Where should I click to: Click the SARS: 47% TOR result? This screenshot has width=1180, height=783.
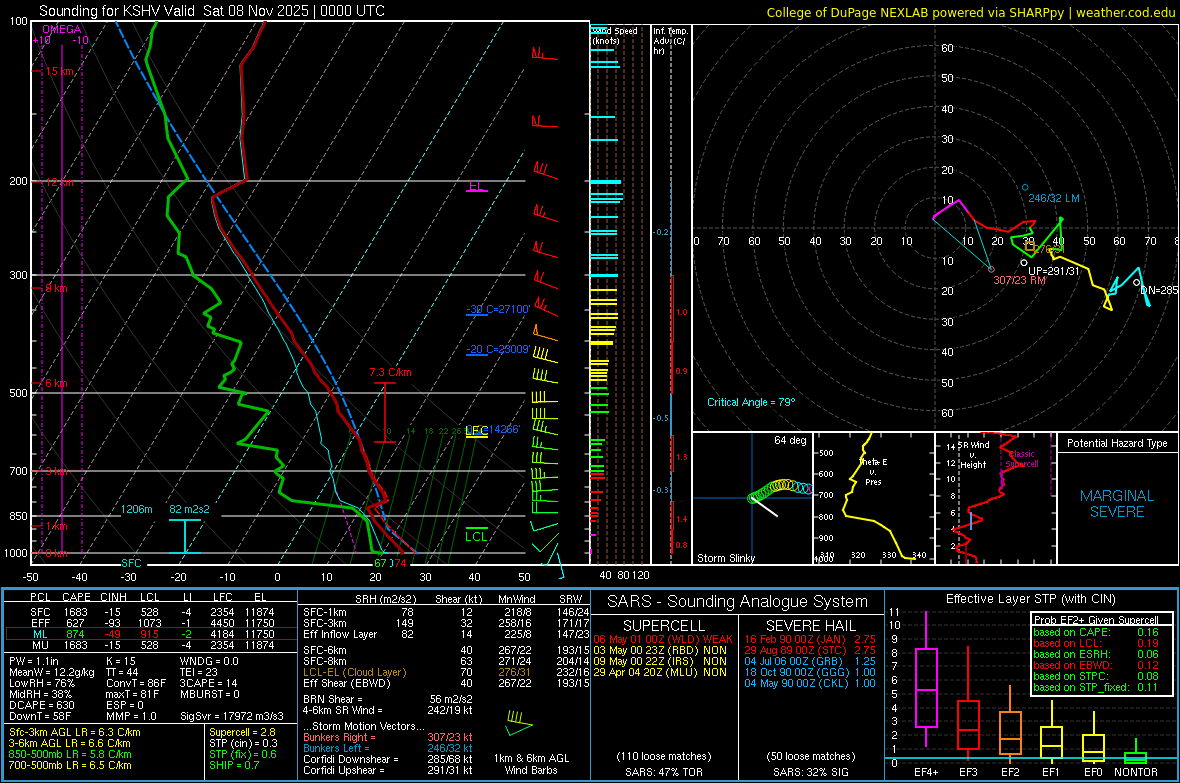tap(663, 772)
